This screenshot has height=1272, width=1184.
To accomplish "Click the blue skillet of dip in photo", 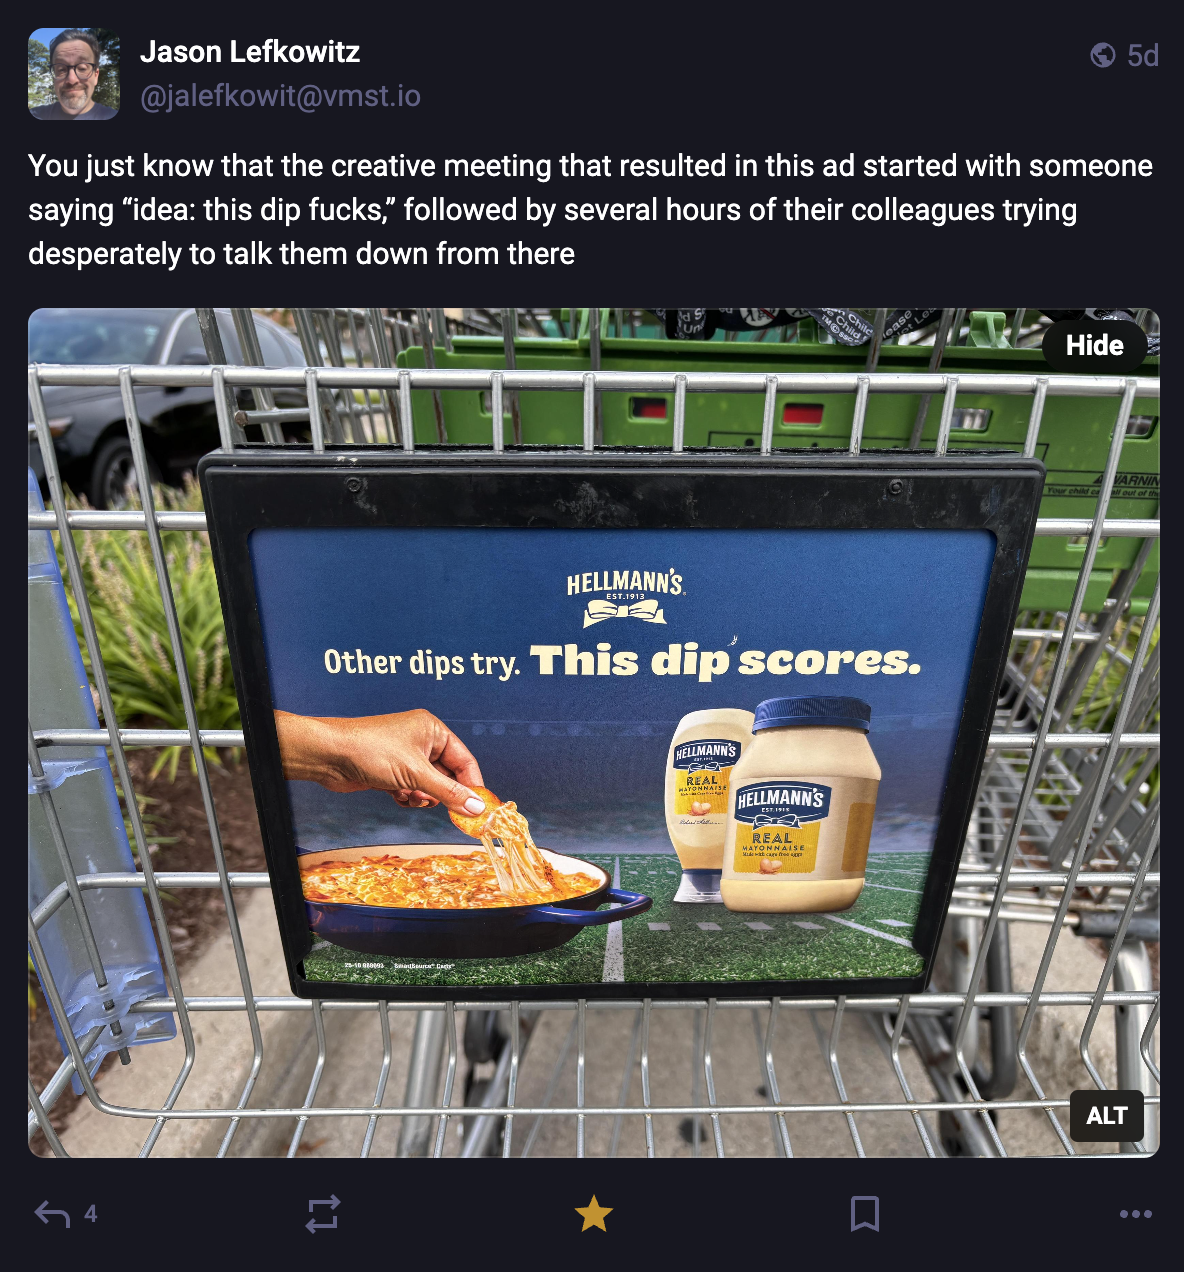I will point(460,900).
